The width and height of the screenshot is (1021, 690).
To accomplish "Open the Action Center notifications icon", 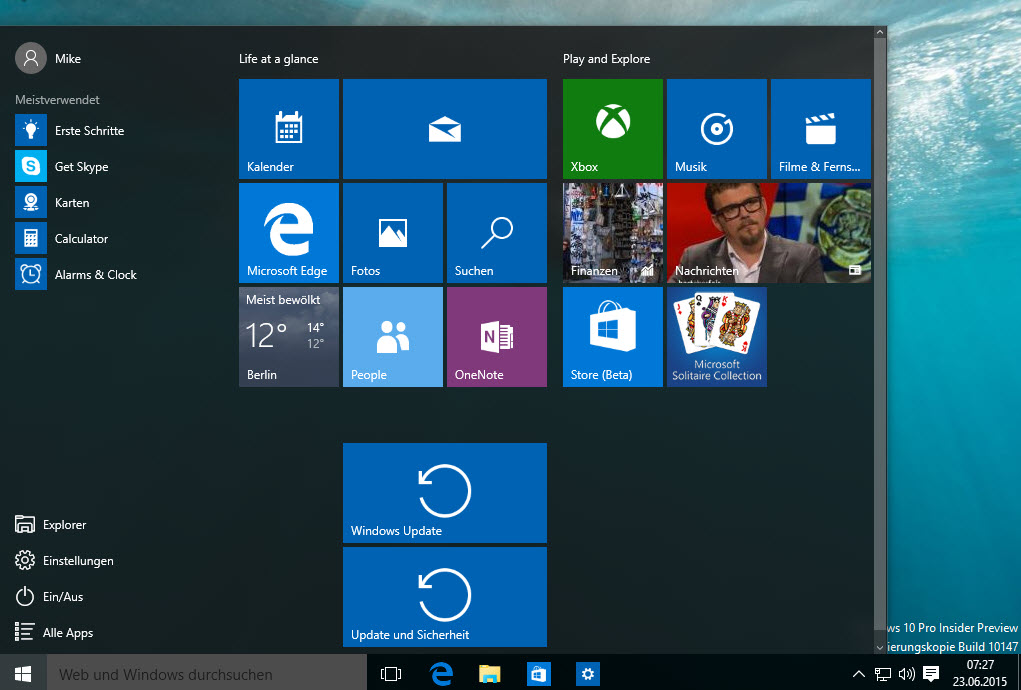I will click(931, 674).
